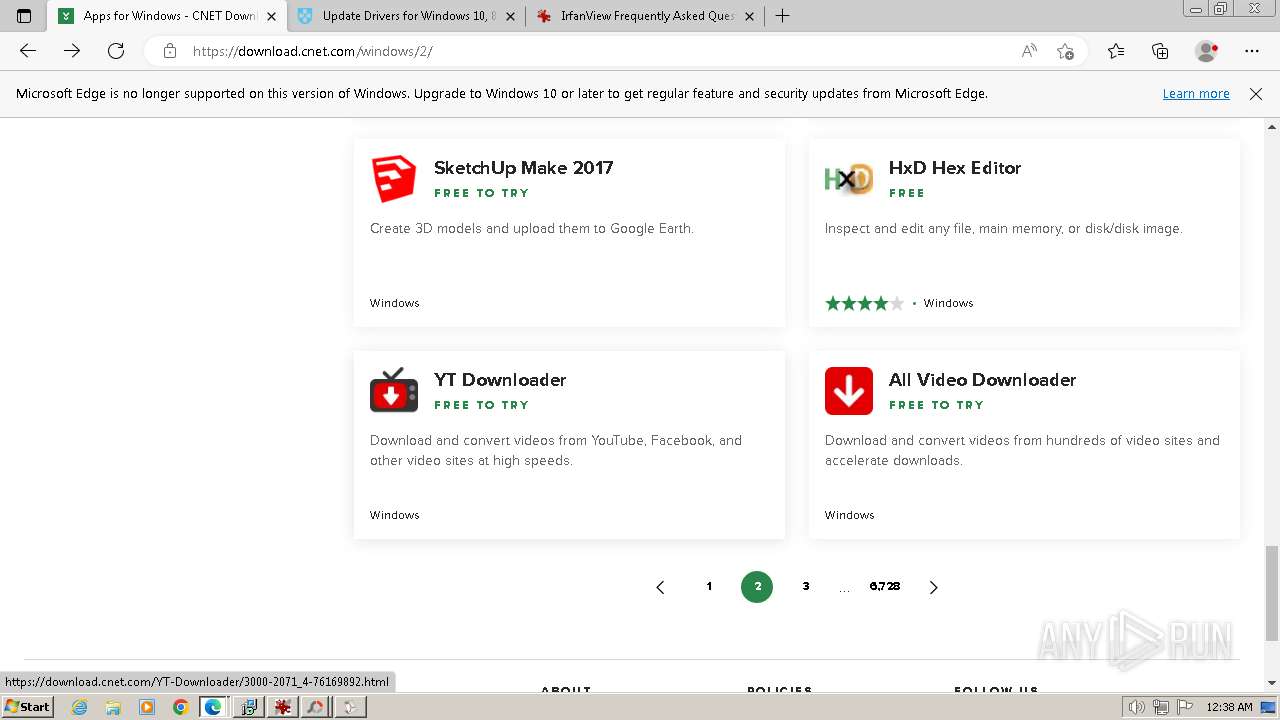Click the browser forward arrow

(72, 51)
